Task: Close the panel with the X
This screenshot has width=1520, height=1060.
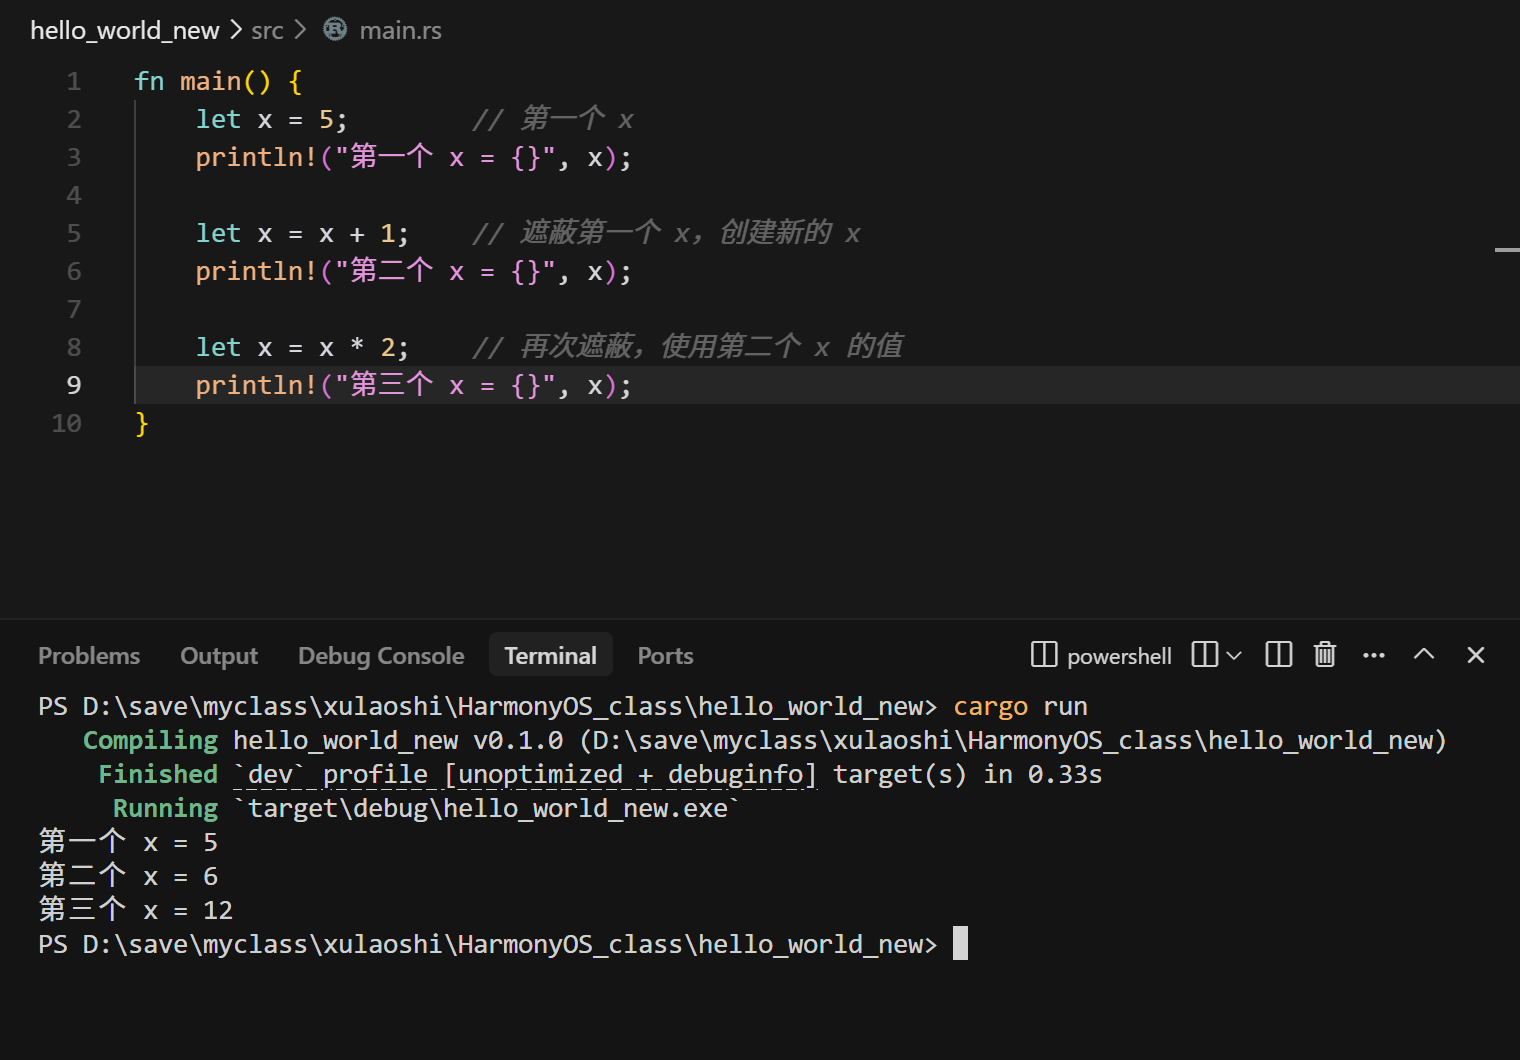Action: pyautogui.click(x=1476, y=655)
